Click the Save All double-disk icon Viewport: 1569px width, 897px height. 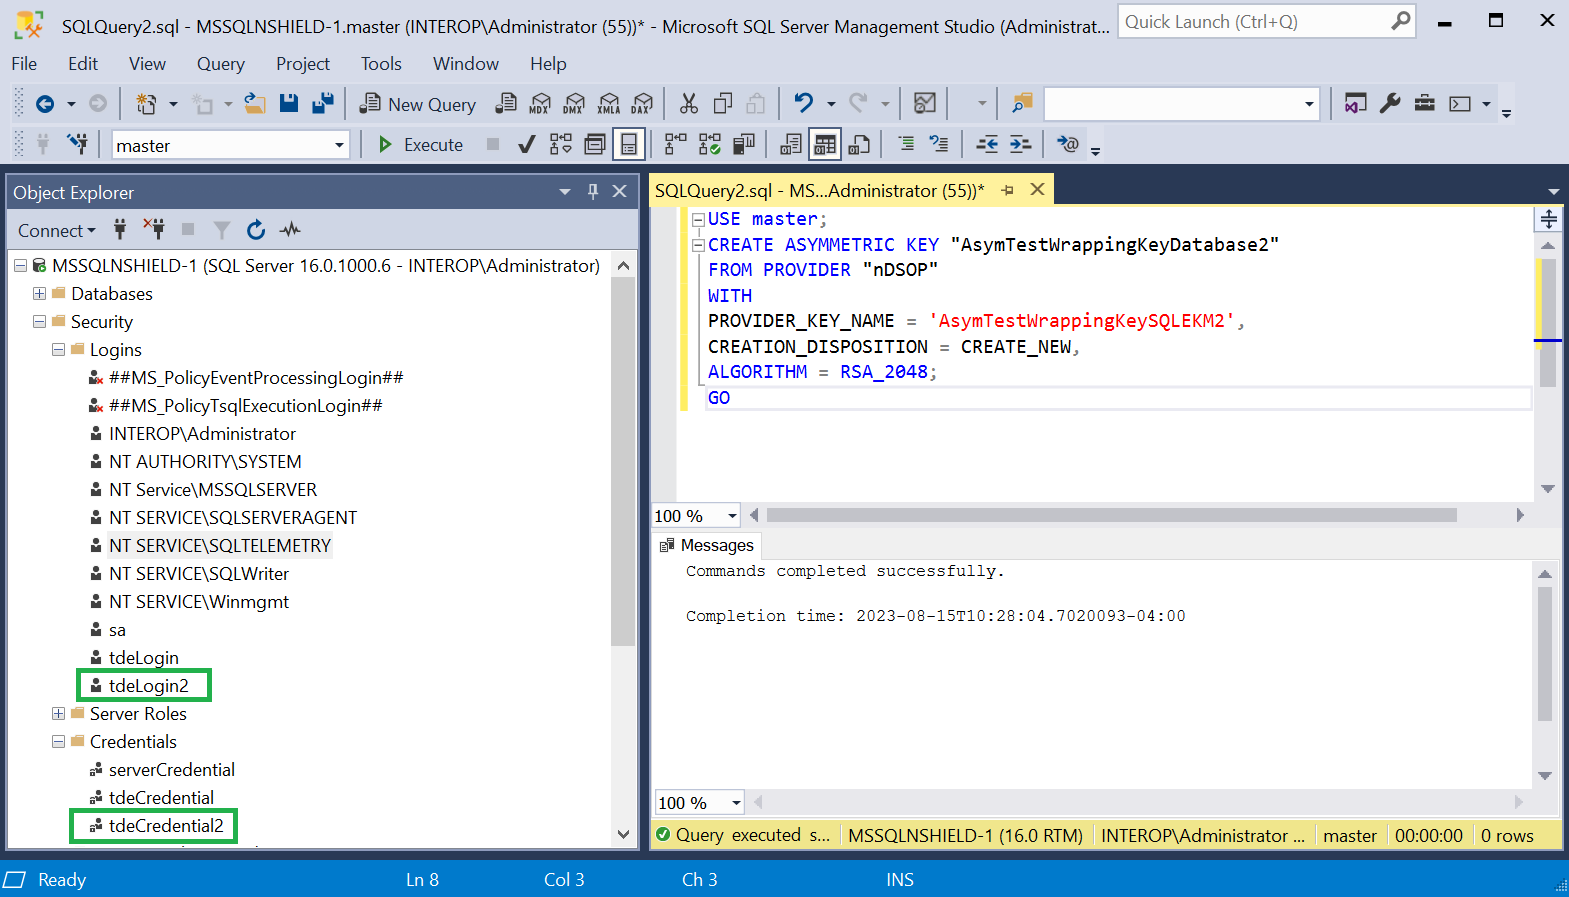[322, 104]
